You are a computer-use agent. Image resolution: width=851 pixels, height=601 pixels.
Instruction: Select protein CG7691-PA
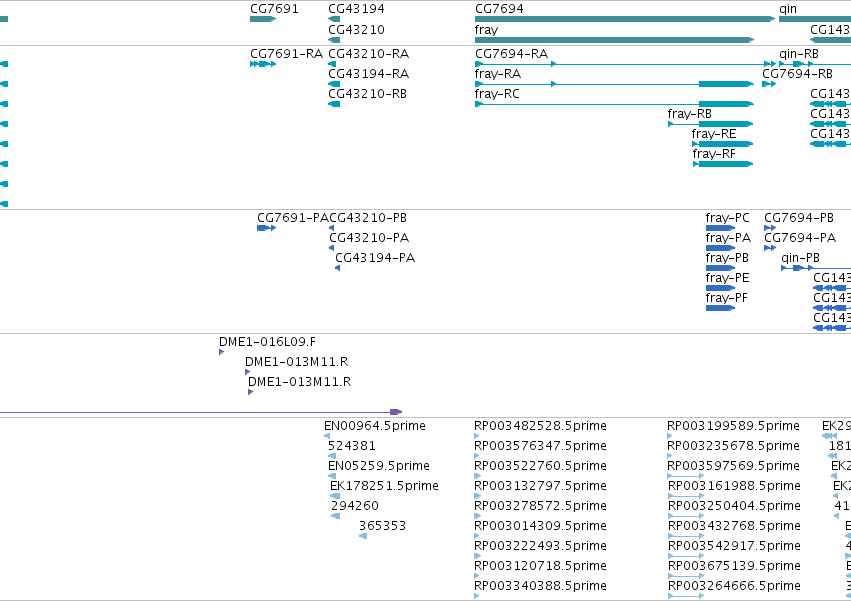(x=266, y=228)
